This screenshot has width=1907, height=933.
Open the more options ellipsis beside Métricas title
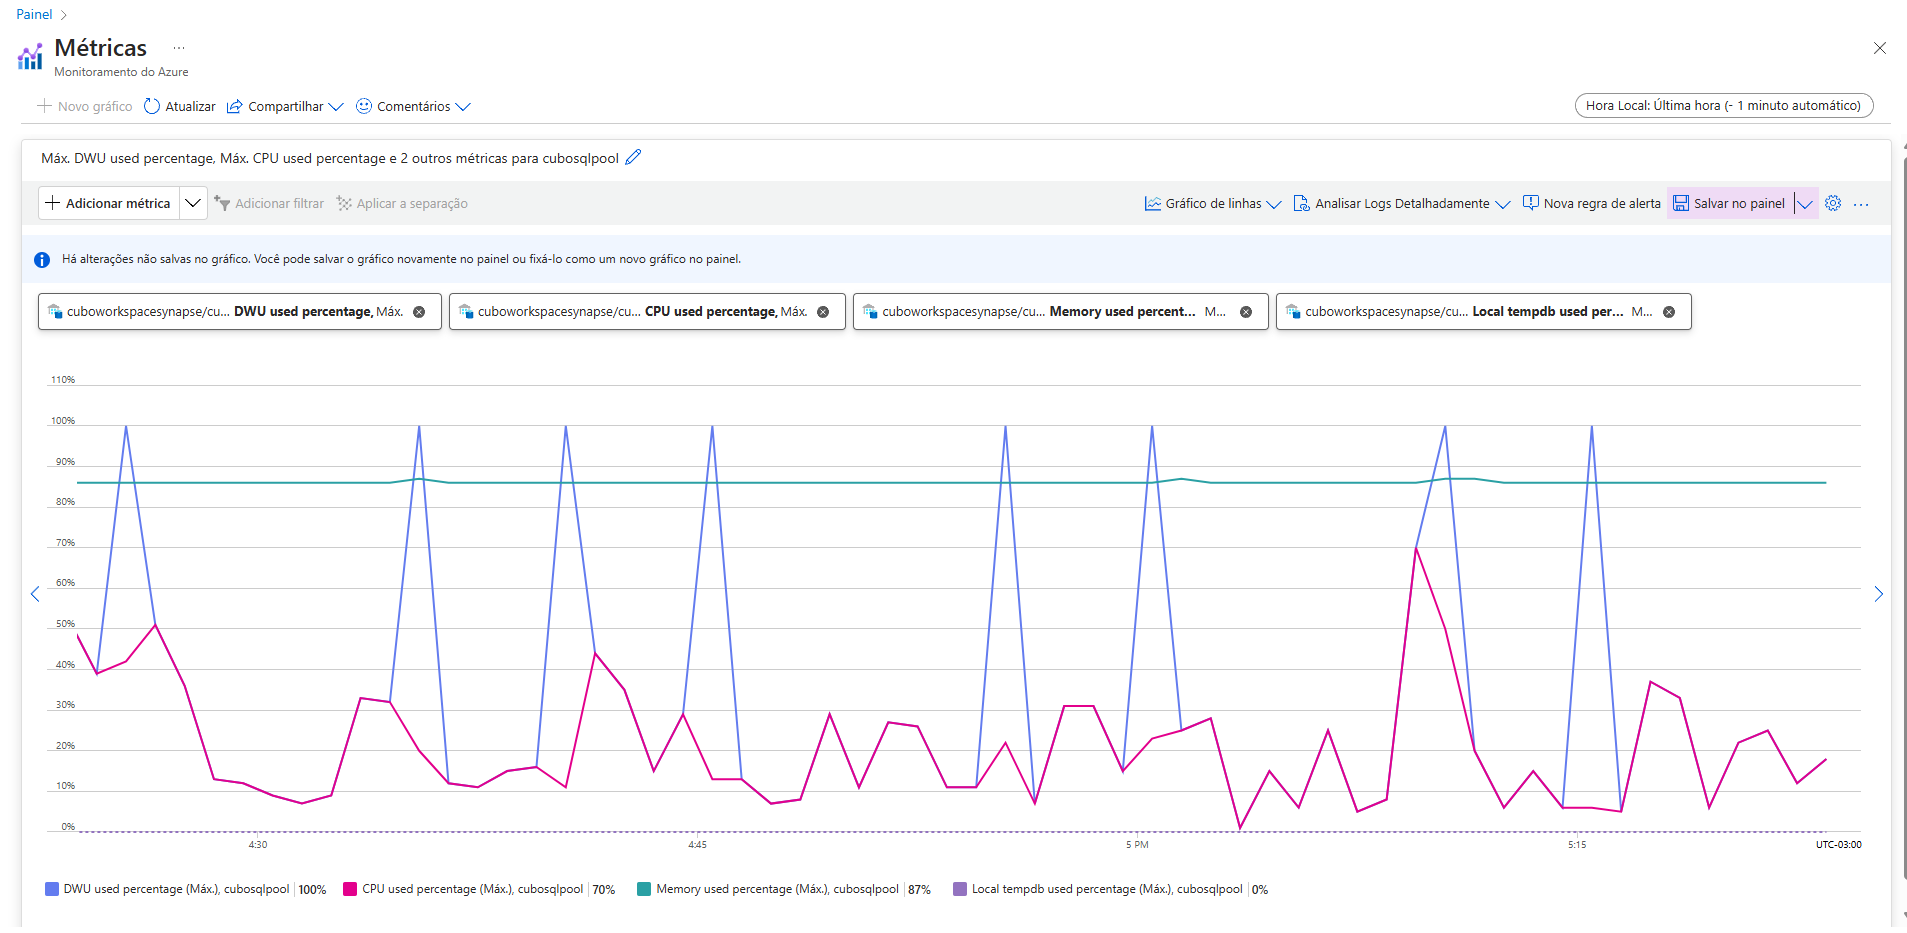point(179,48)
